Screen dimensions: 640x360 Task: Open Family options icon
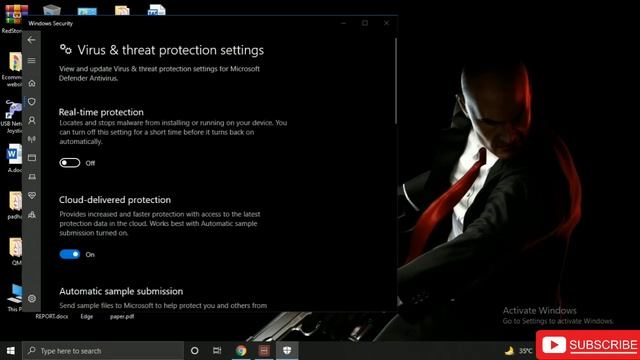[31, 214]
